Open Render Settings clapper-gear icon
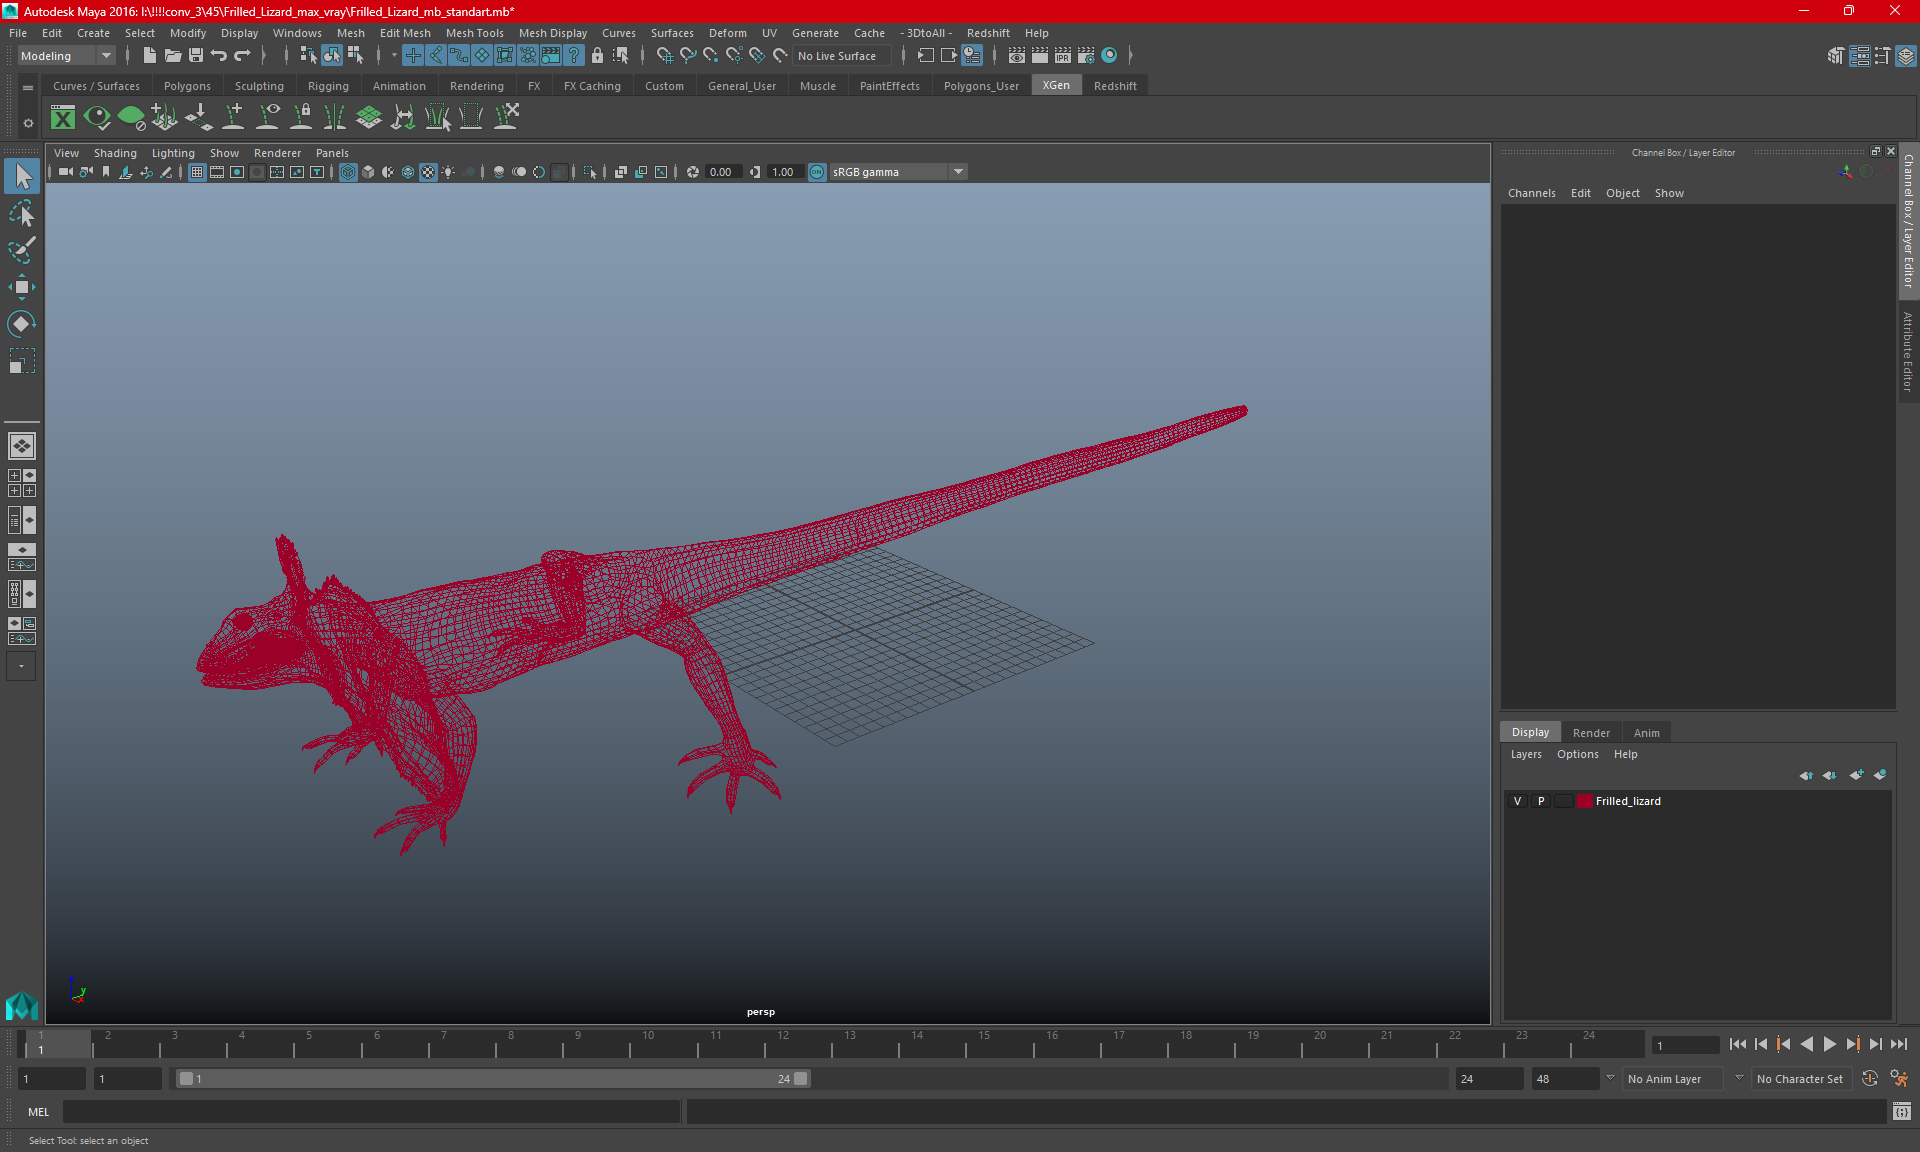 1086,56
